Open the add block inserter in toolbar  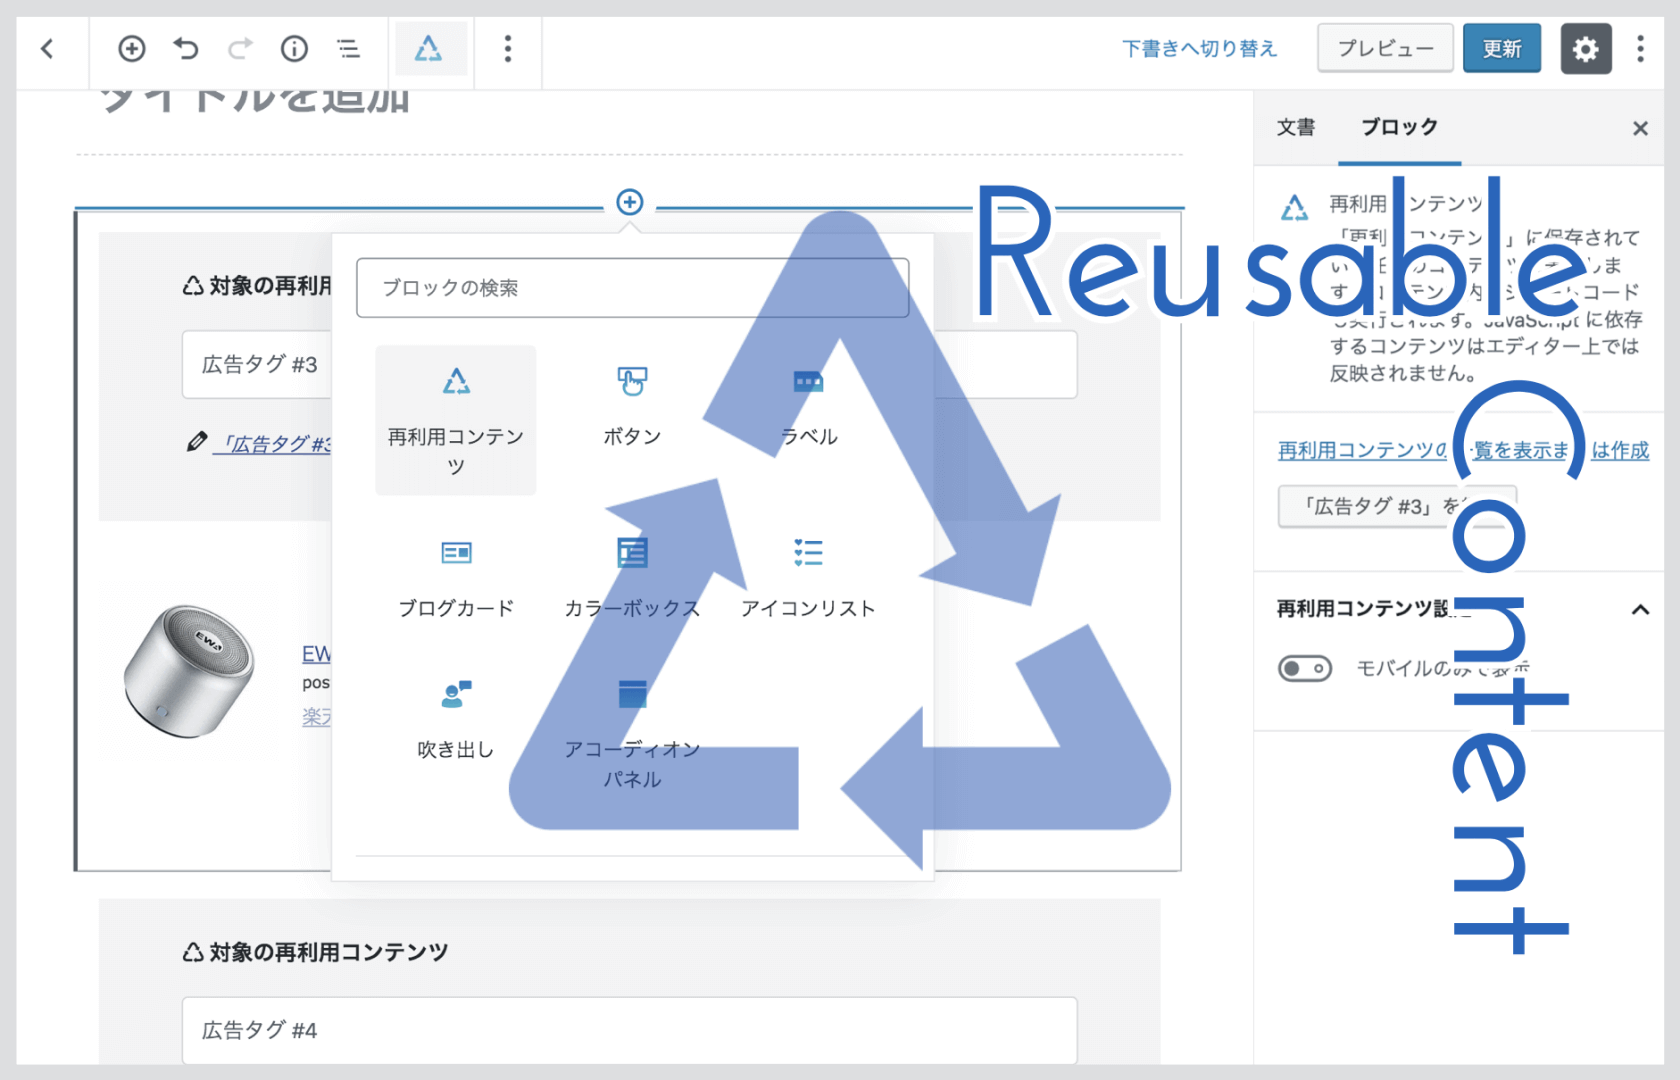[x=132, y=48]
